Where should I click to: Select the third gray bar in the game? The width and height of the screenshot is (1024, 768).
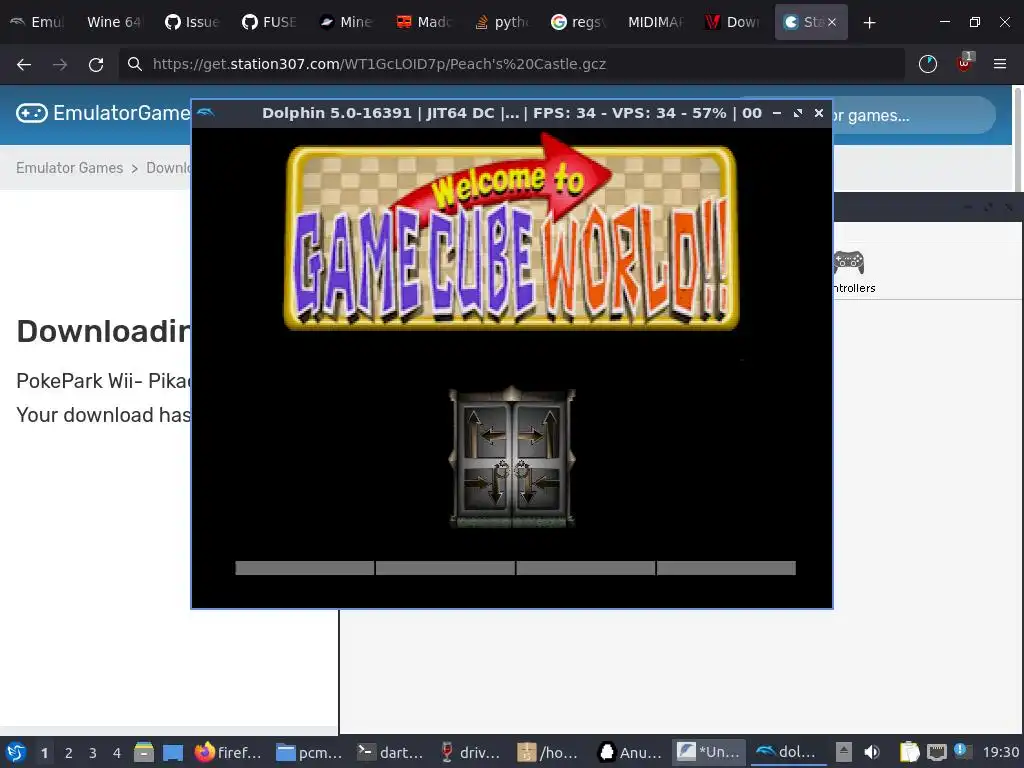(x=586, y=568)
